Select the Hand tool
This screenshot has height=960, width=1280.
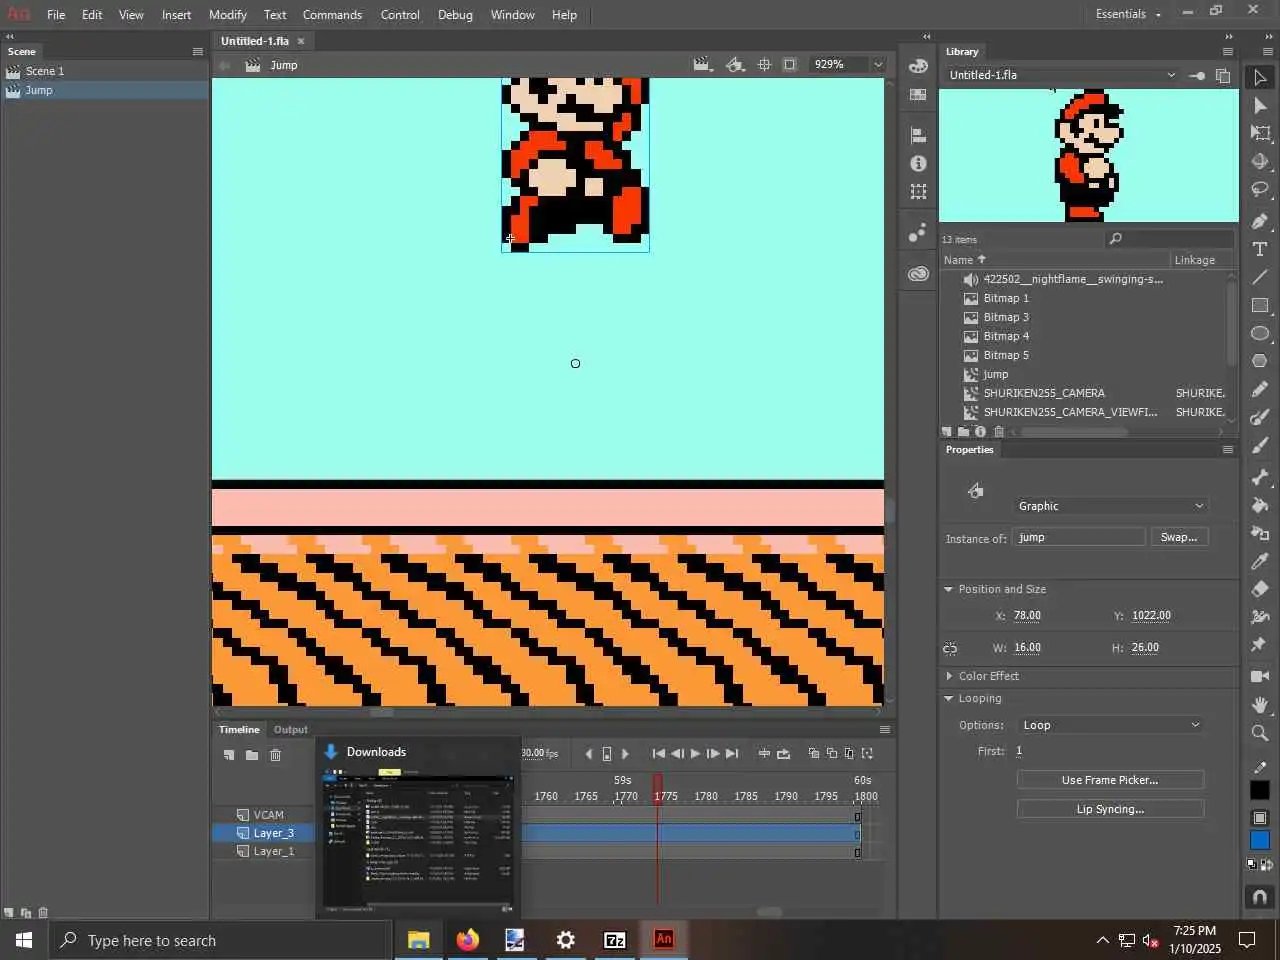pyautogui.click(x=1260, y=705)
